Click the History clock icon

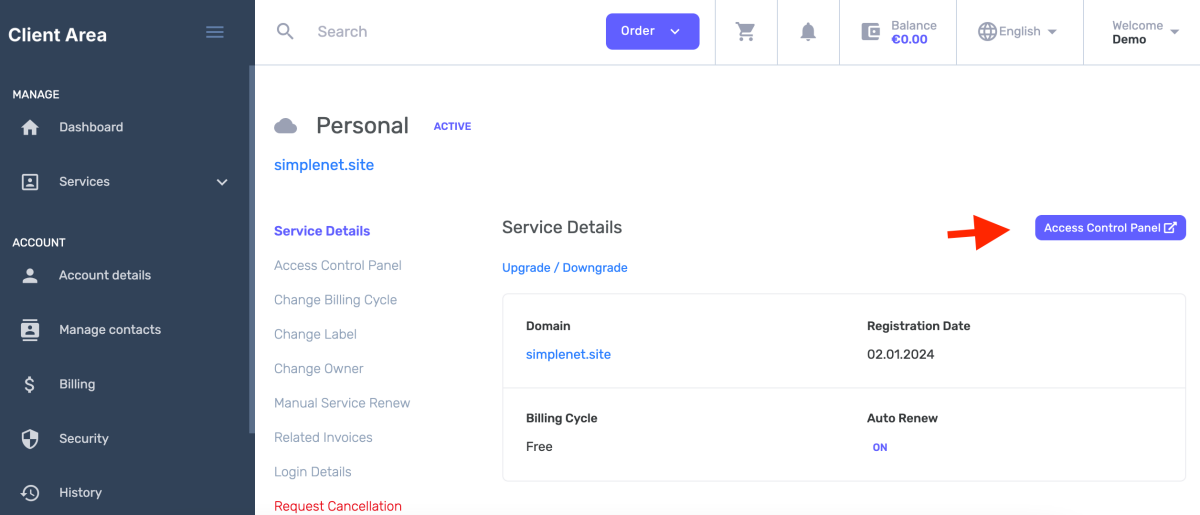click(x=30, y=493)
